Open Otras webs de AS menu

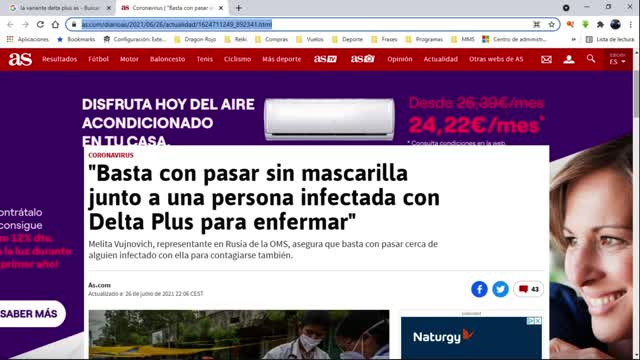[496, 59]
